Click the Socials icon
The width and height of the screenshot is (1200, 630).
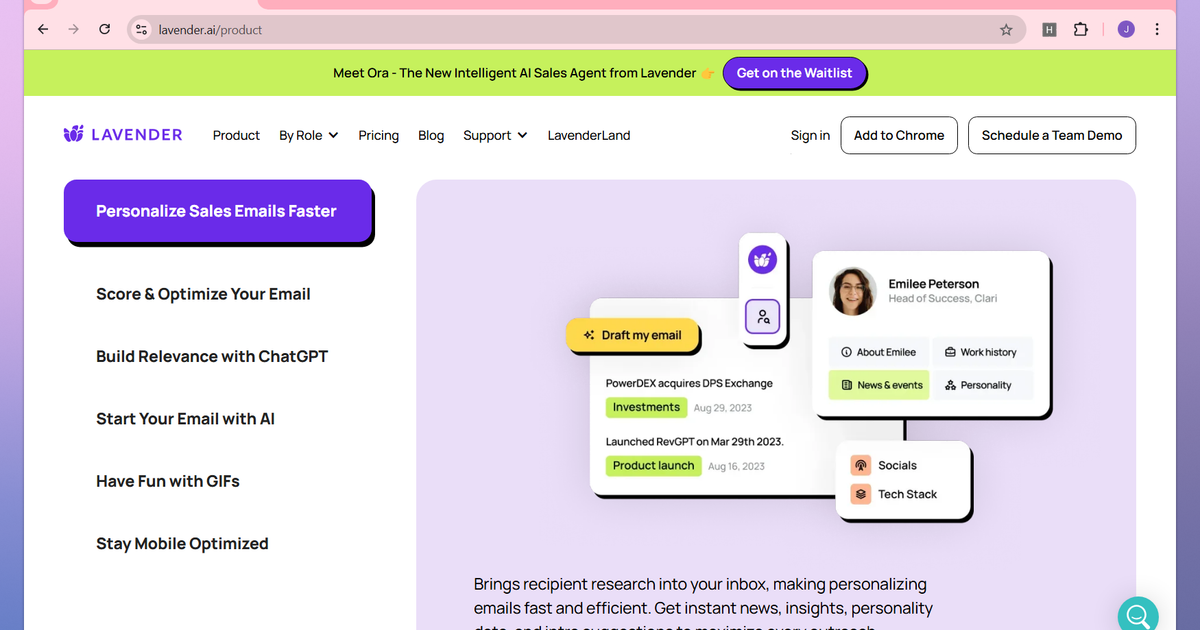(861, 466)
